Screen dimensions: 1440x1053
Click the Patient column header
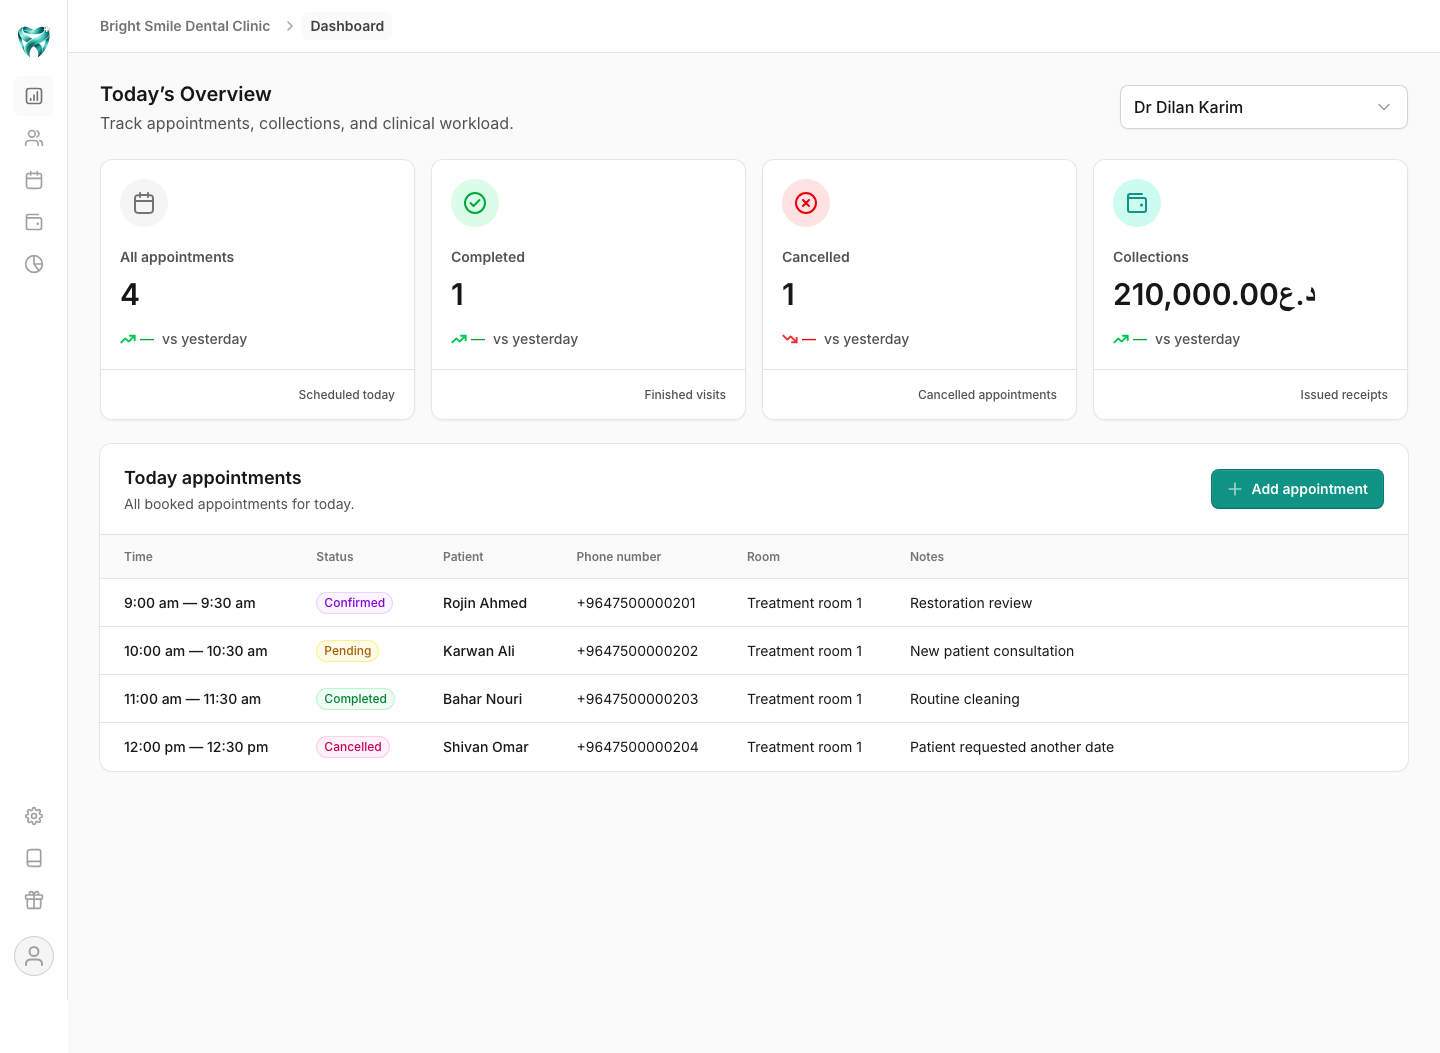click(x=463, y=557)
